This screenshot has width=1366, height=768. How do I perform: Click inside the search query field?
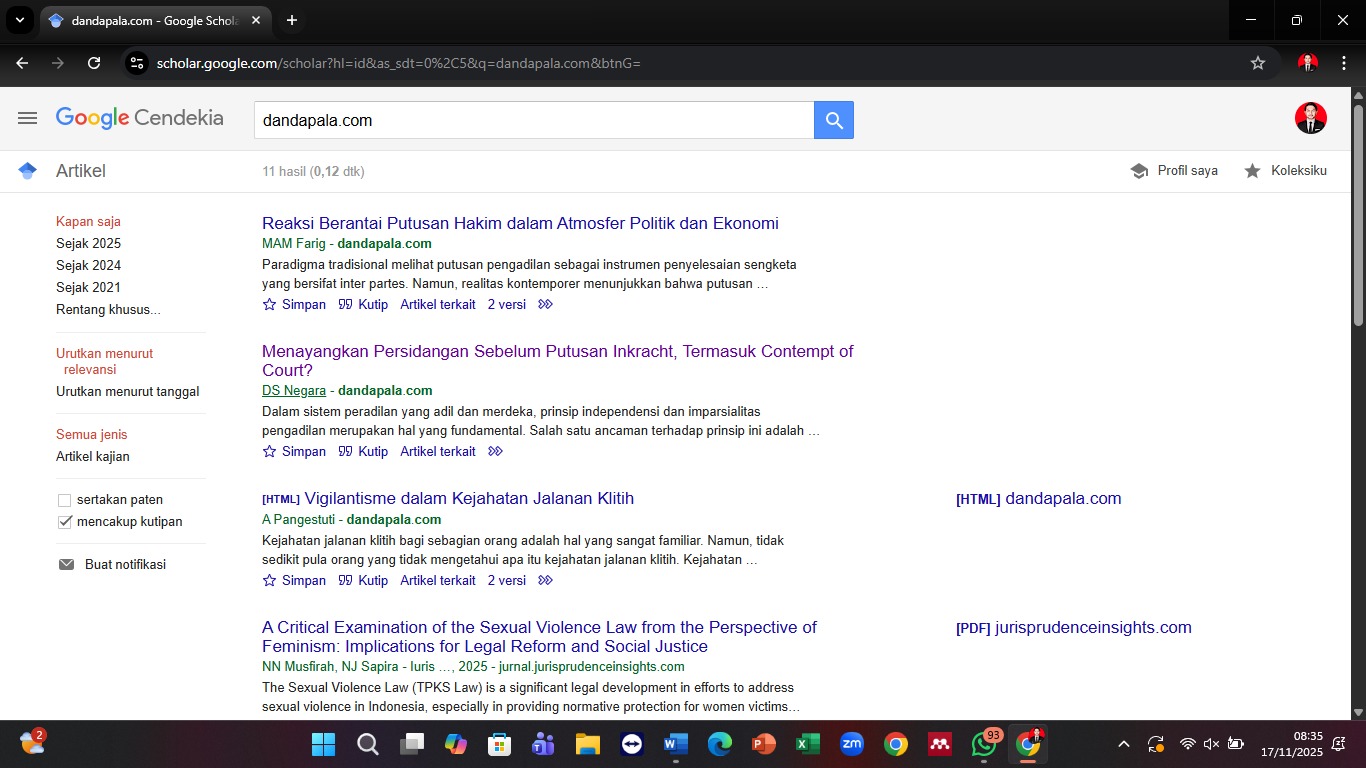click(530, 119)
